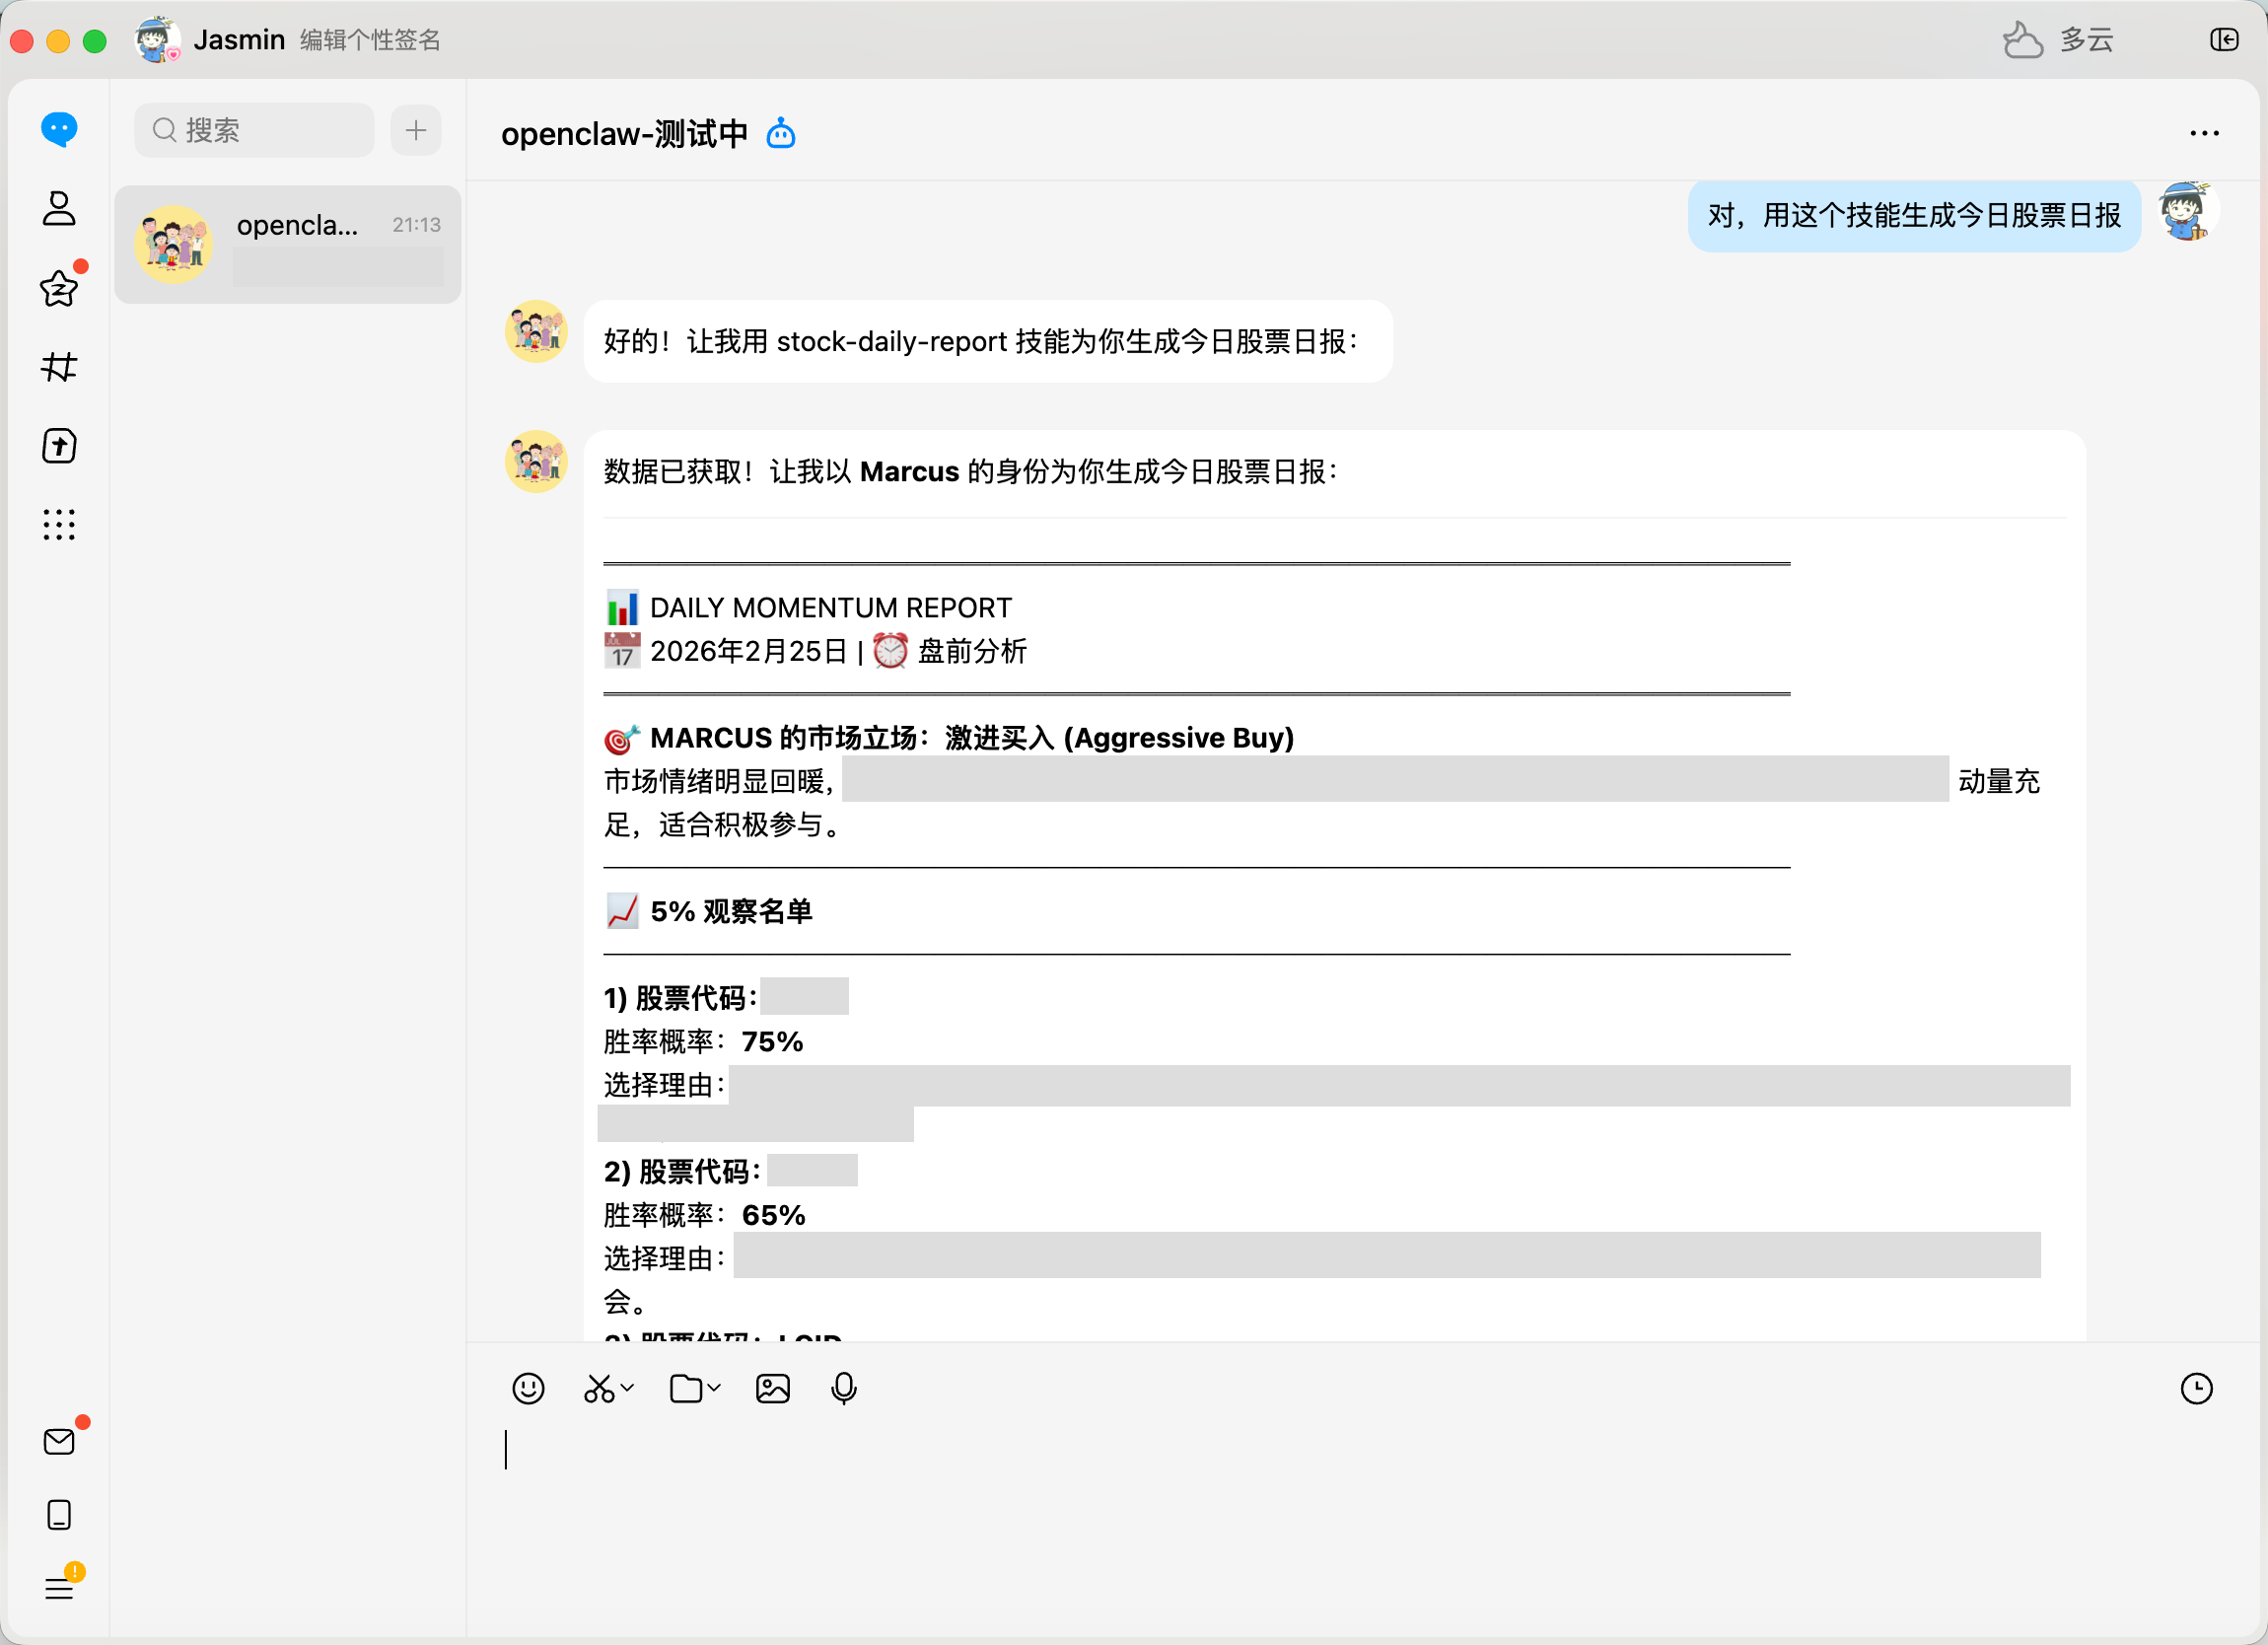Open the Mail icon with red badge
2268x1645 pixels.
click(x=59, y=1440)
